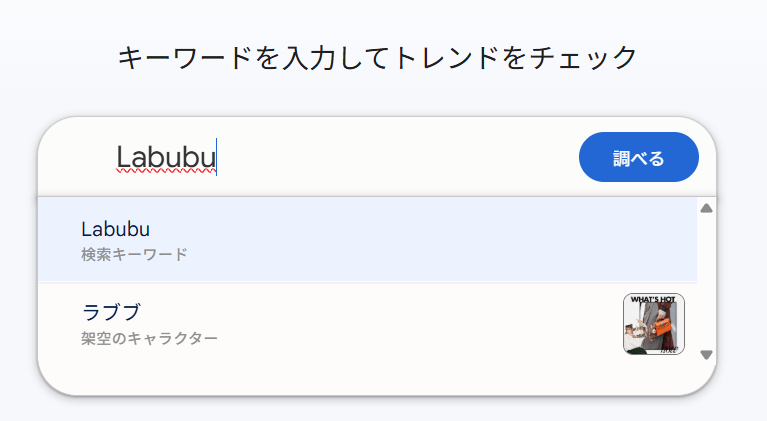Screen dimensions: 767x421
Task: Click the blue 調べる button
Action: click(x=638, y=157)
